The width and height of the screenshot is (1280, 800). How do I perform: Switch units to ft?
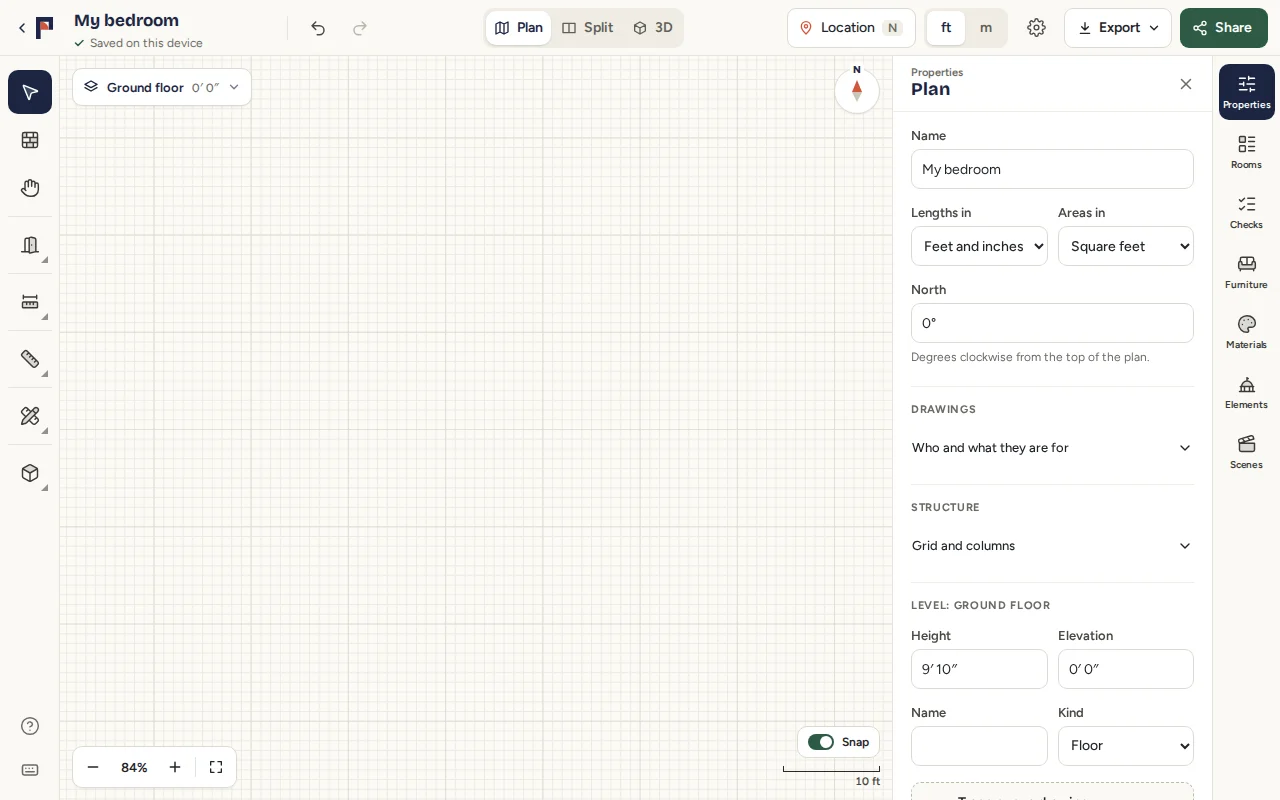(946, 28)
